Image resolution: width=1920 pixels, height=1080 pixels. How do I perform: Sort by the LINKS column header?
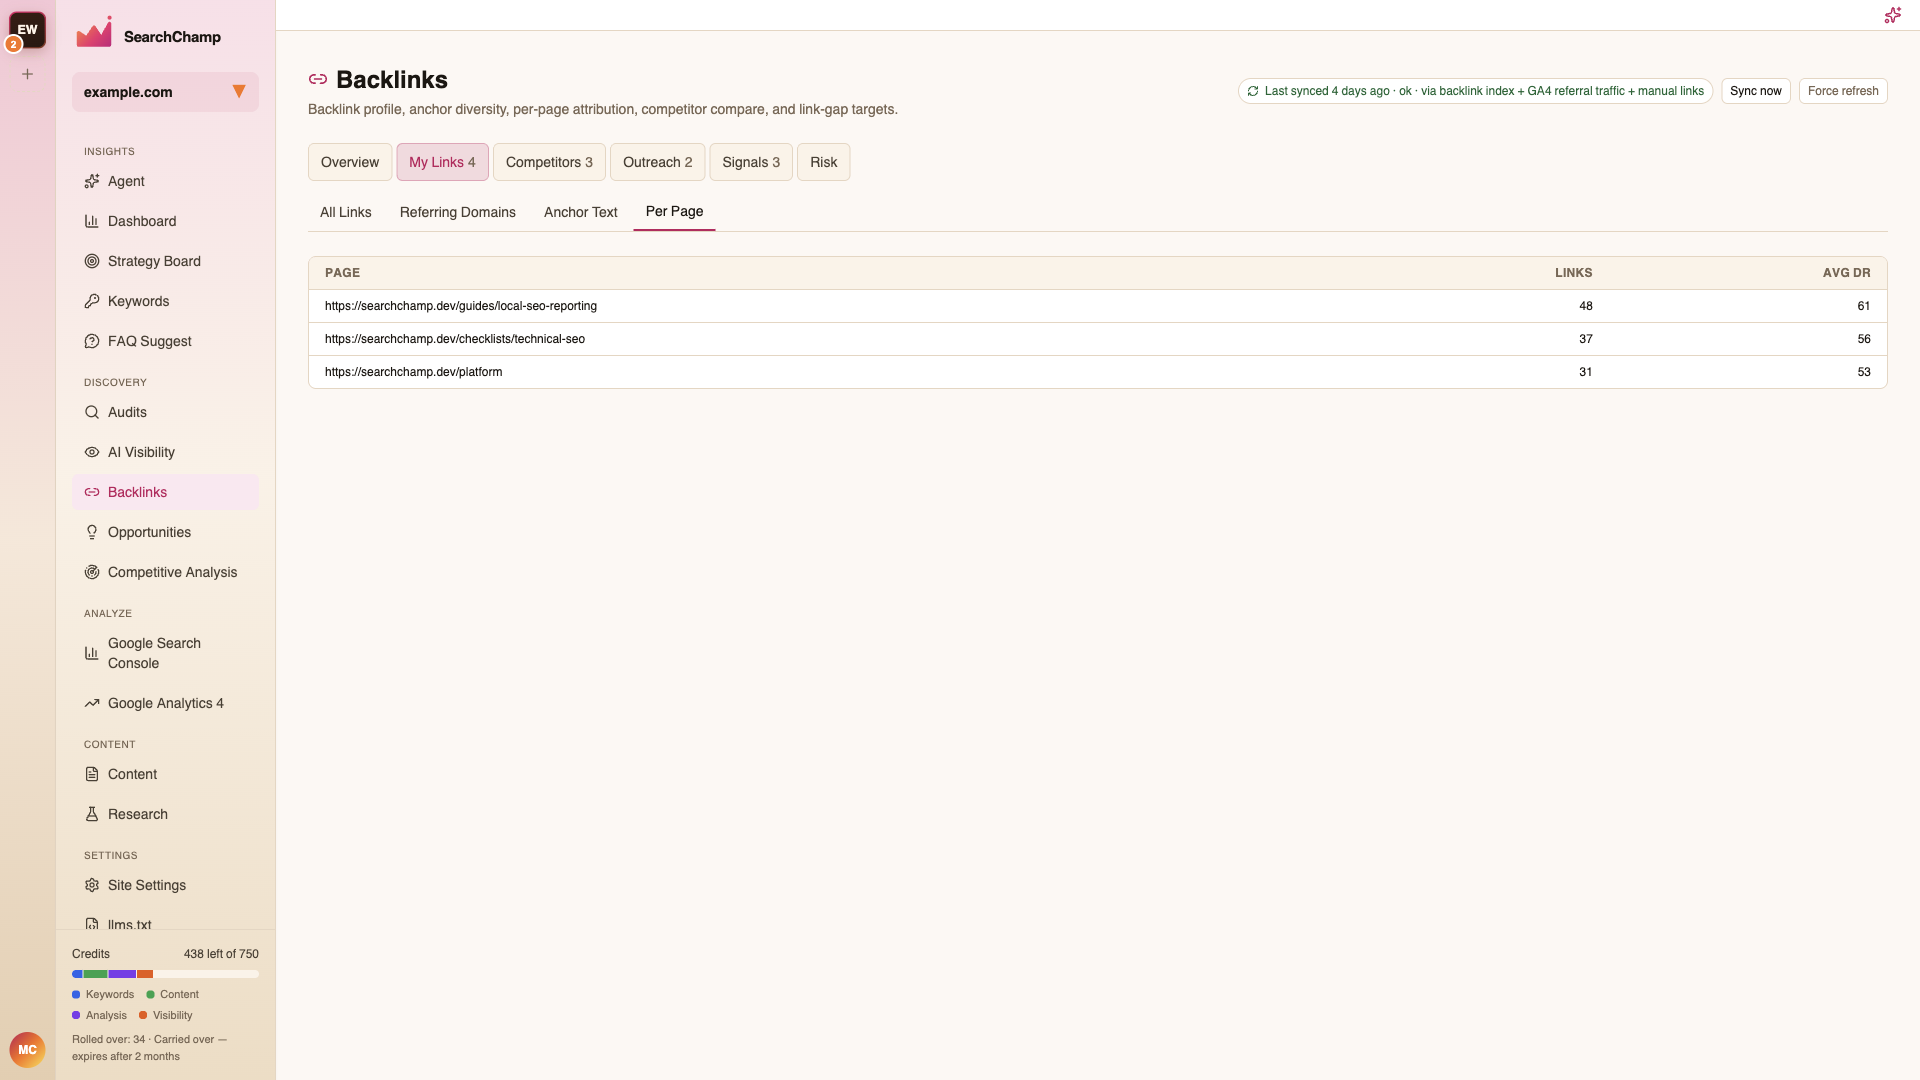(1573, 273)
